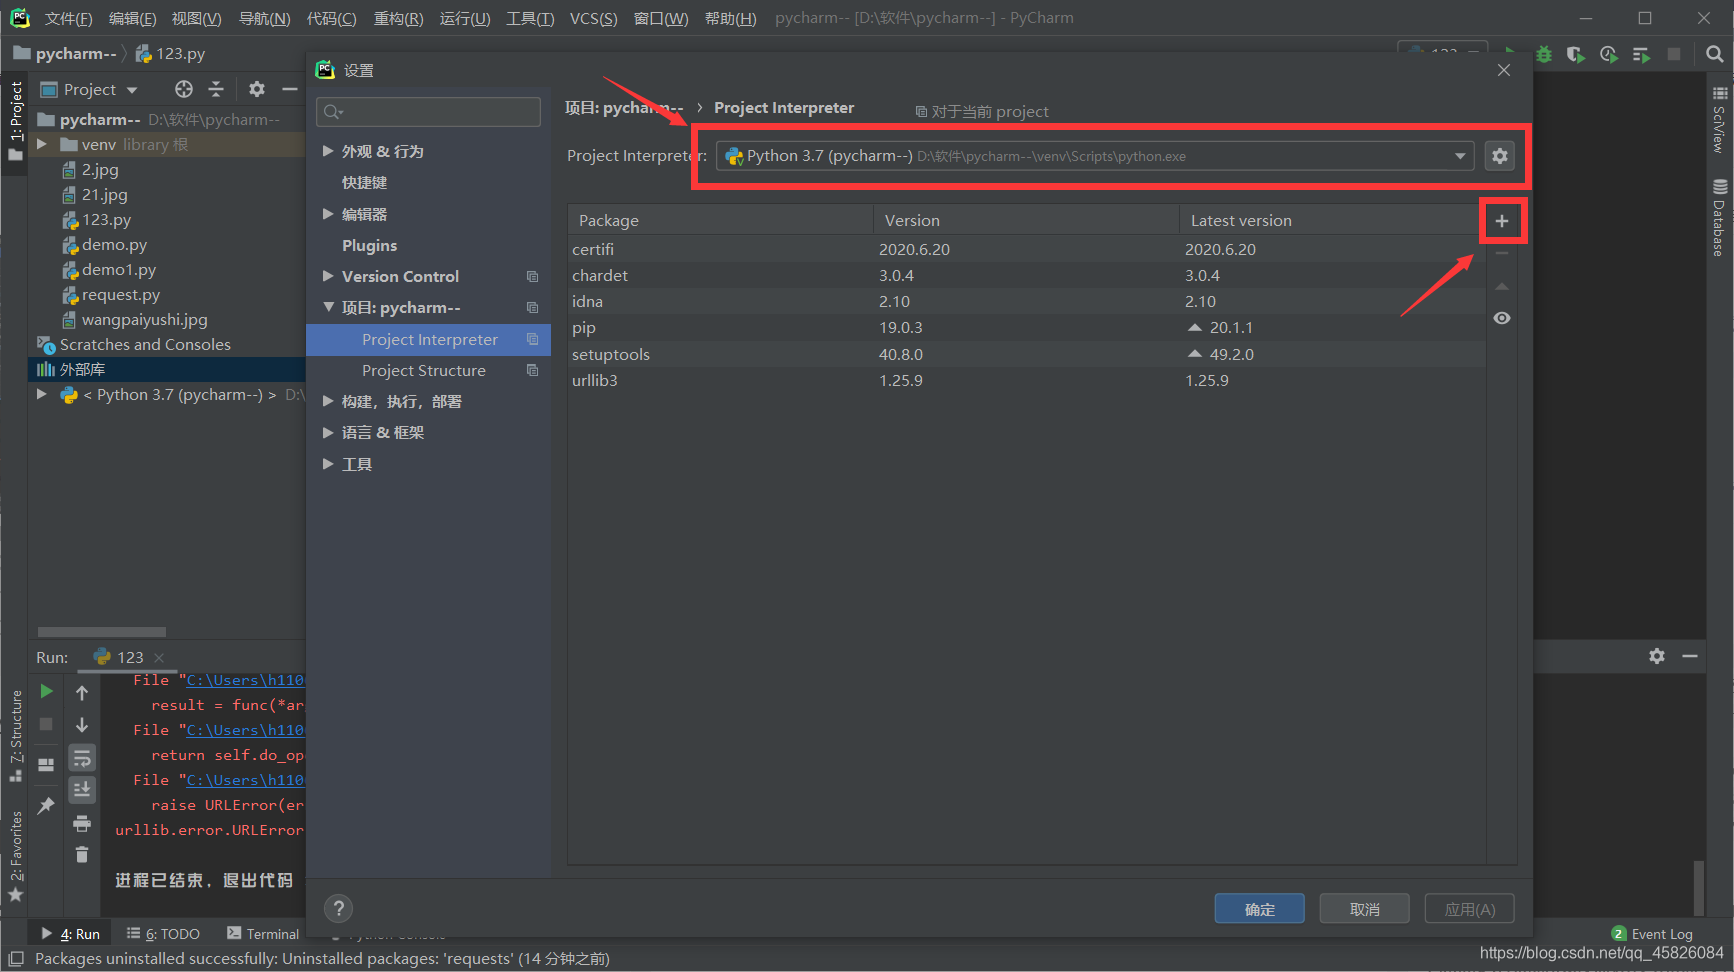Expand Python 3.7 external library node
Screen dimensions: 1734x972
42,394
